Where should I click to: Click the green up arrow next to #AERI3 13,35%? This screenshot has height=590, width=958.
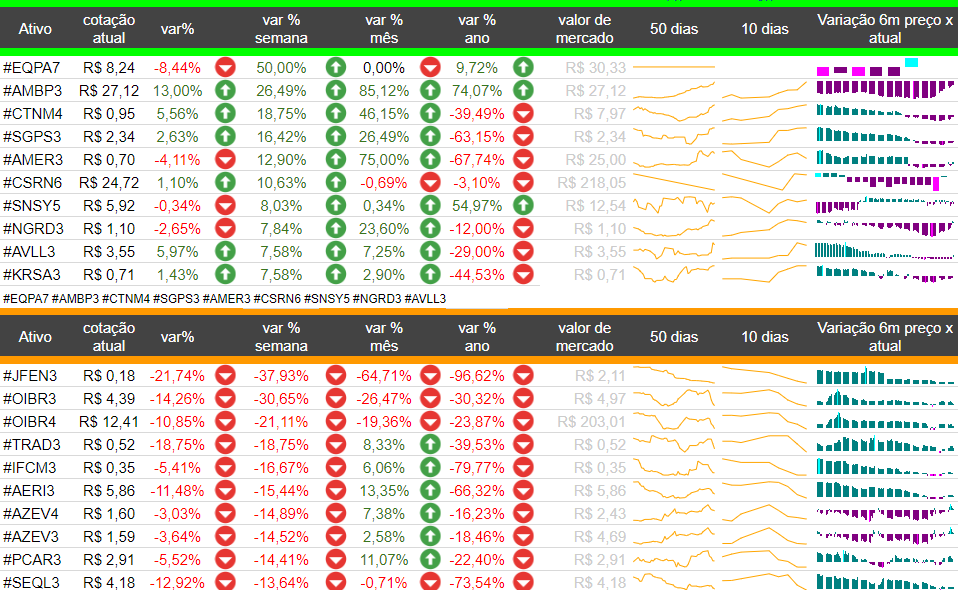[x=430, y=490]
